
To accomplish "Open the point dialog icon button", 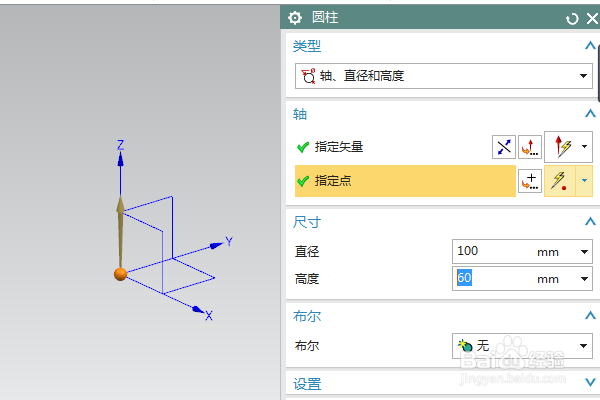I will tap(530, 181).
